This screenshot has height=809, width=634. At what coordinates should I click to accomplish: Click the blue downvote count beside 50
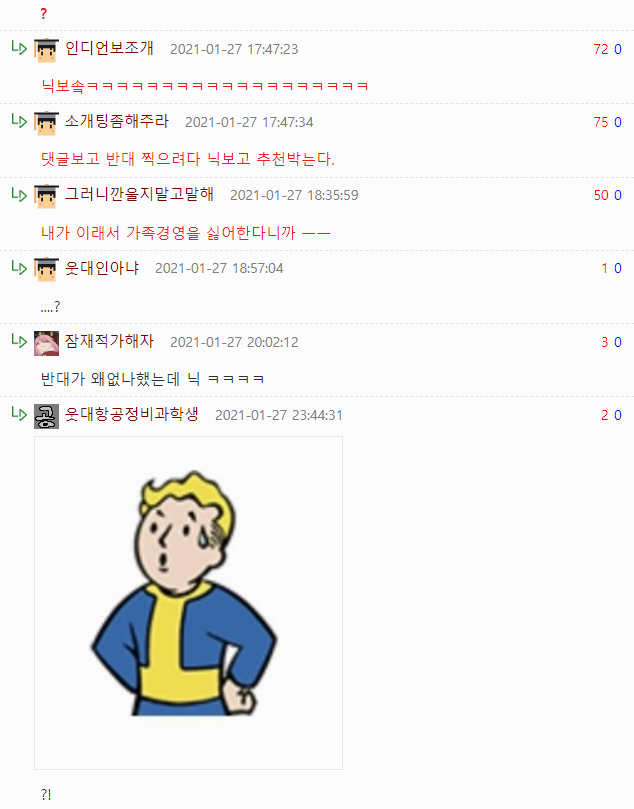click(617, 196)
